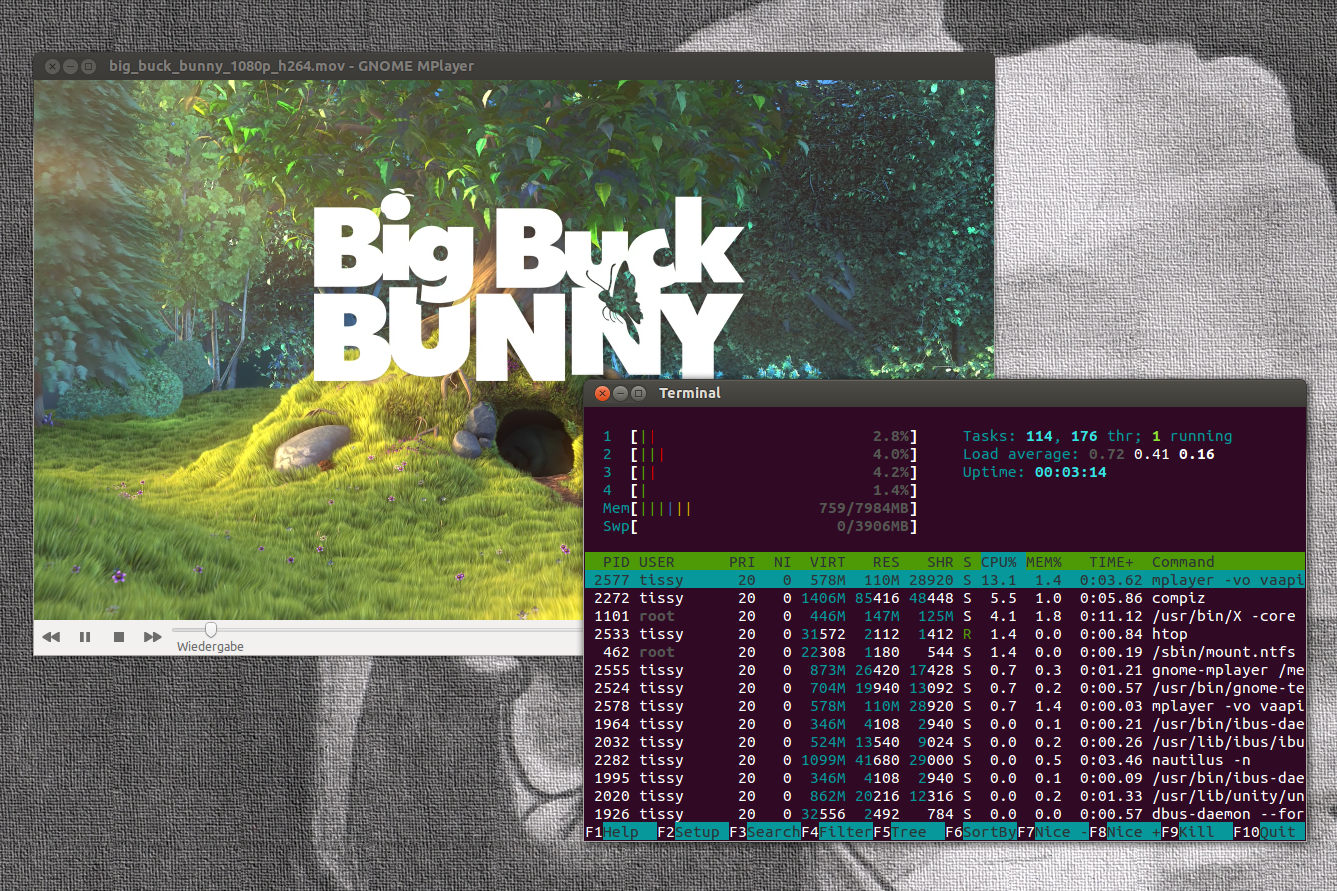
Task: Sort by the PID column header
Action: [x=616, y=562]
